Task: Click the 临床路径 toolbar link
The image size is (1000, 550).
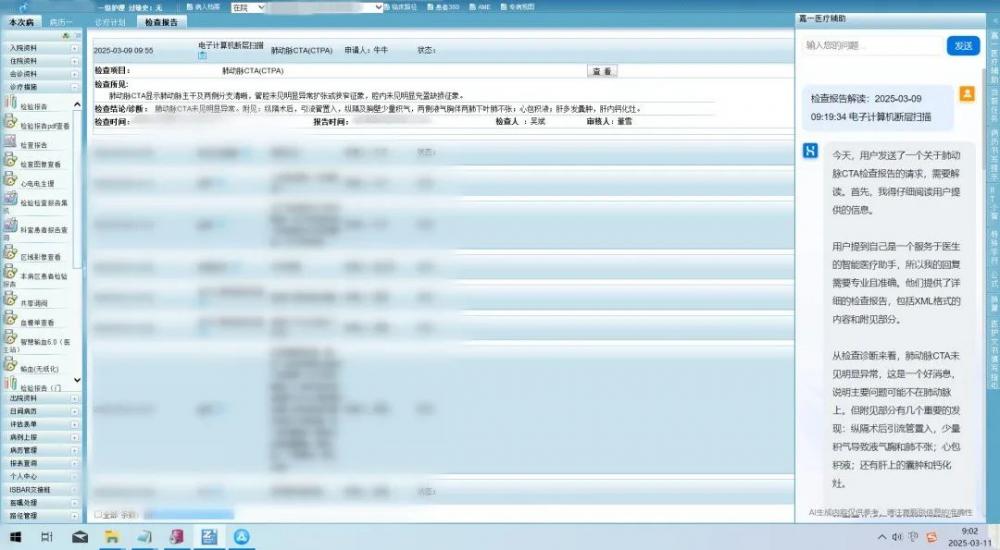Action: point(401,7)
